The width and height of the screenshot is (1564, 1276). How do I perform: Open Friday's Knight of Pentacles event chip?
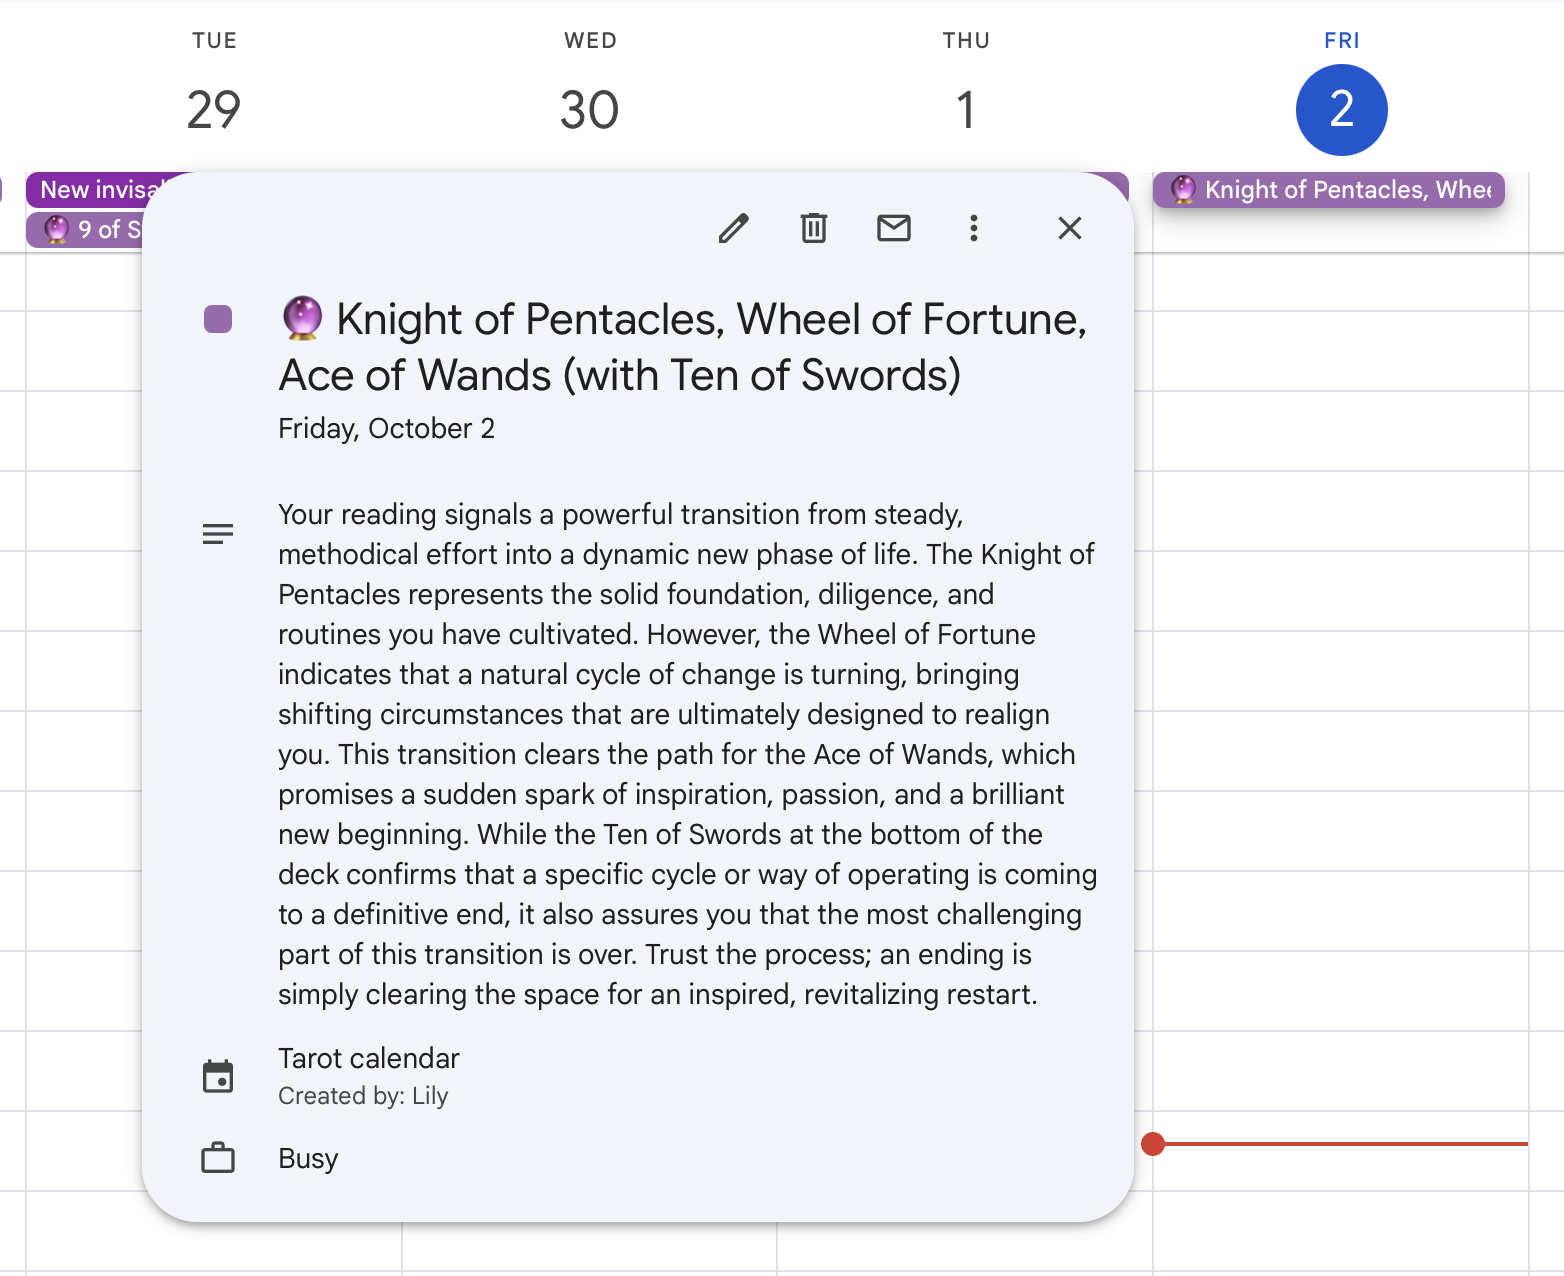tap(1328, 190)
